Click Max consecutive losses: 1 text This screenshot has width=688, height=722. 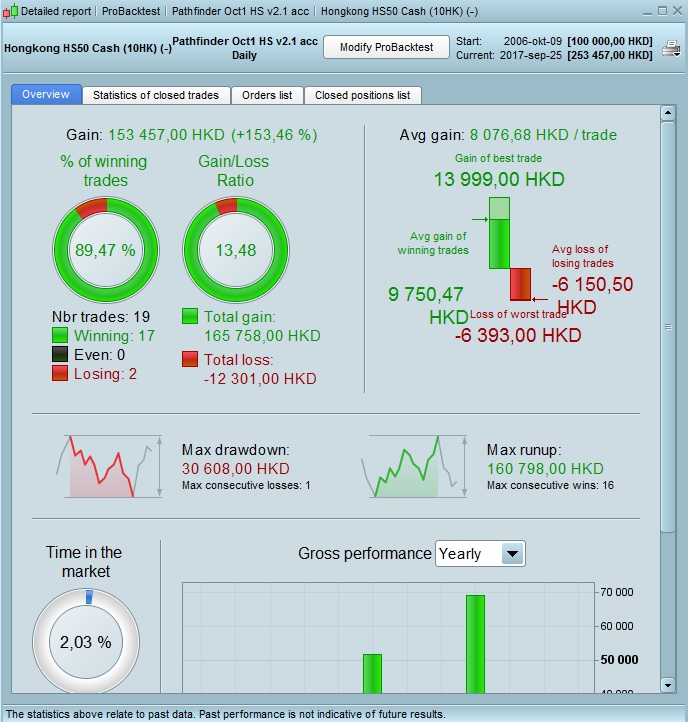246,485
